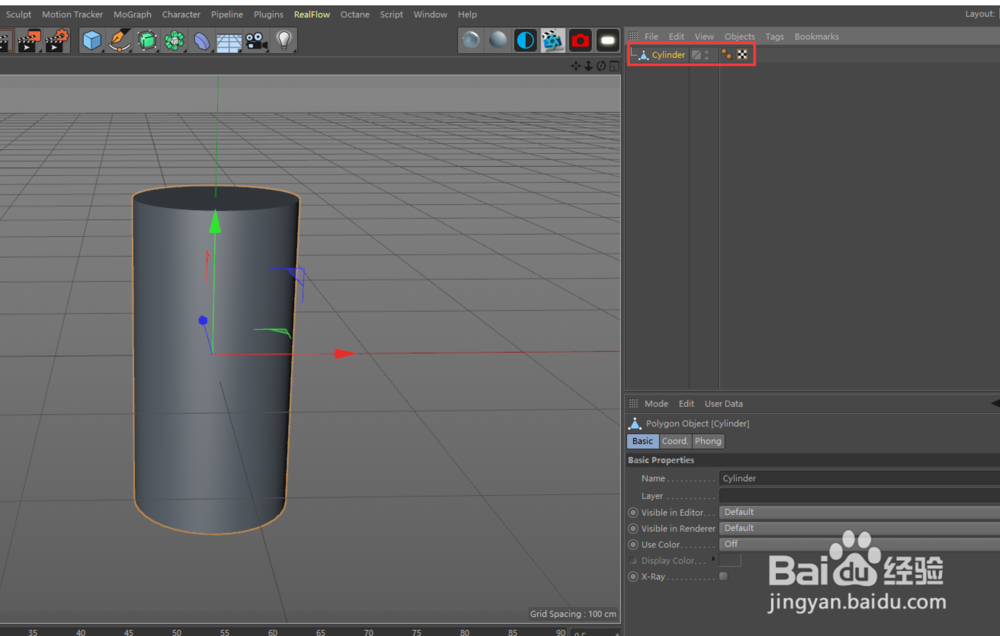
Task: Click the Cylinder layer square icon
Action: 696,55
